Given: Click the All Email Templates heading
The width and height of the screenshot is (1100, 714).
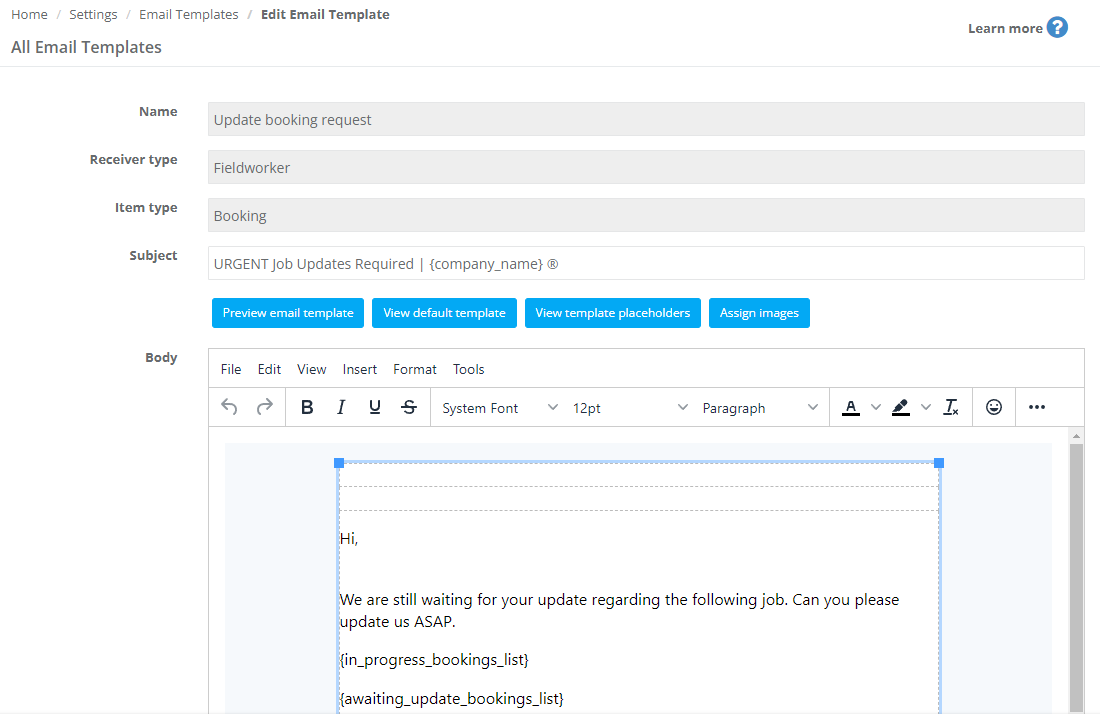Looking at the screenshot, I should [86, 47].
